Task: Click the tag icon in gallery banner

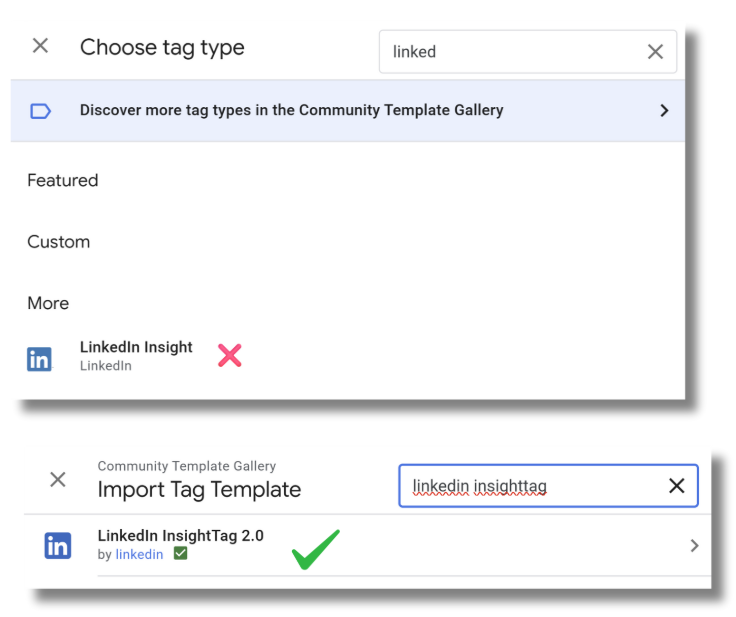Action: pos(40,111)
